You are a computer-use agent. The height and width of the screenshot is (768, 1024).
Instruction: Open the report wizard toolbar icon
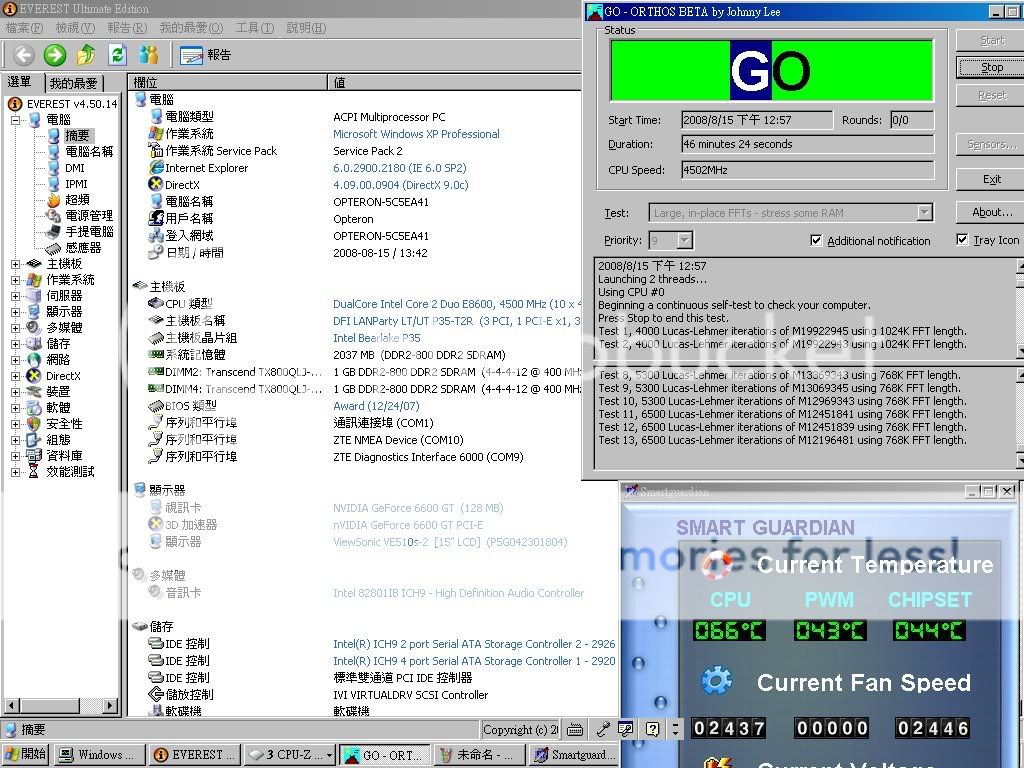[205, 55]
